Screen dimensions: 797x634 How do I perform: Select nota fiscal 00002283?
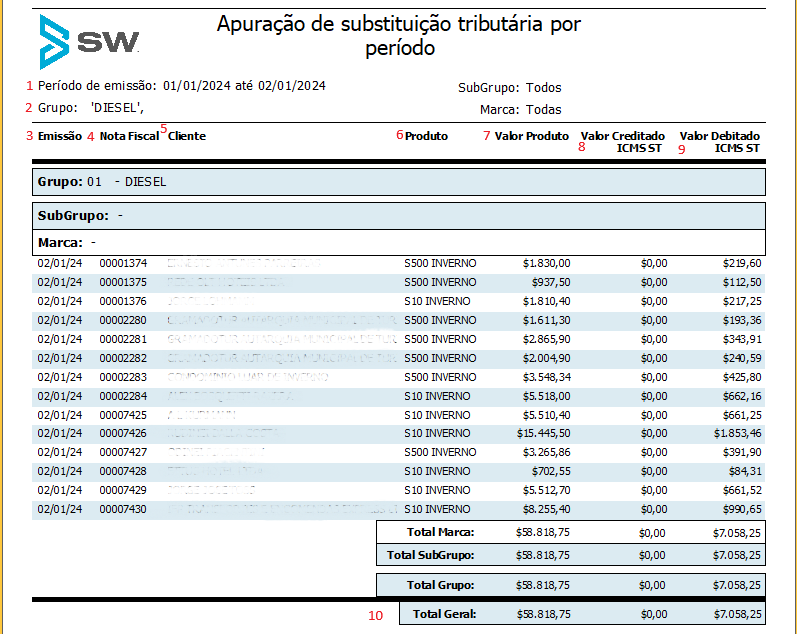pos(123,377)
